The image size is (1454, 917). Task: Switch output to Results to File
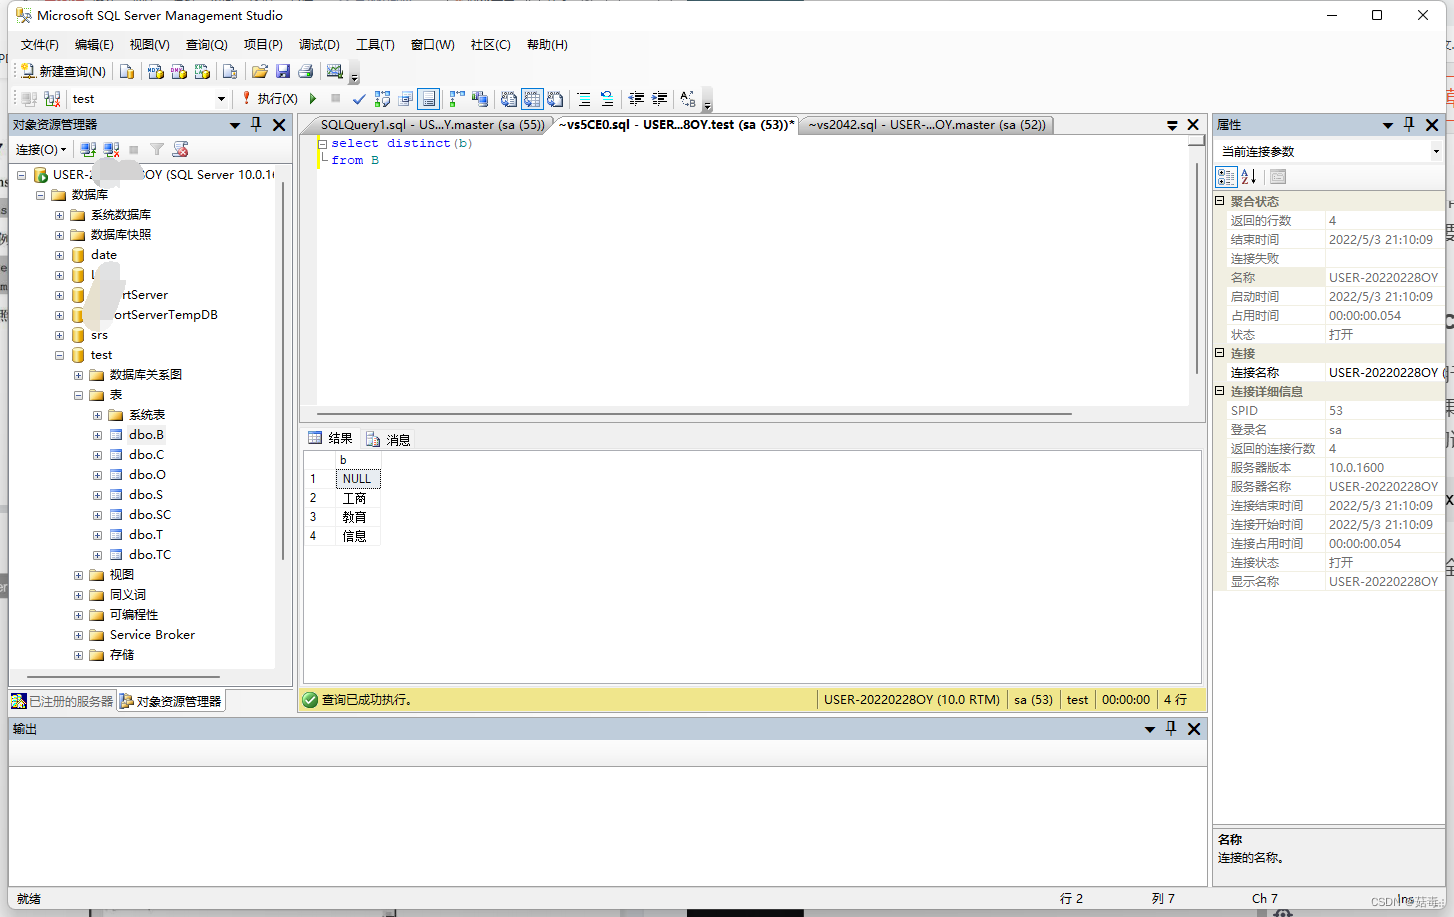point(555,99)
